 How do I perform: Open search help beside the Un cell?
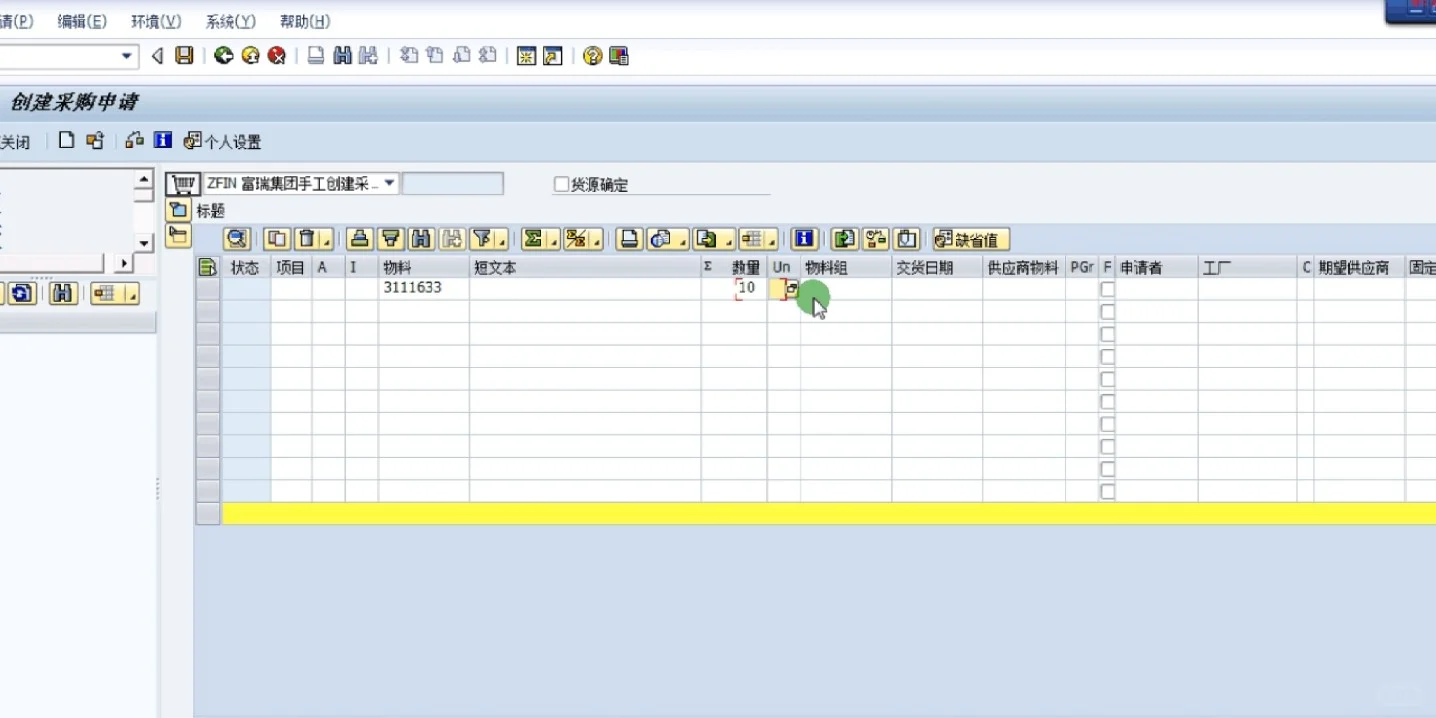click(x=792, y=288)
